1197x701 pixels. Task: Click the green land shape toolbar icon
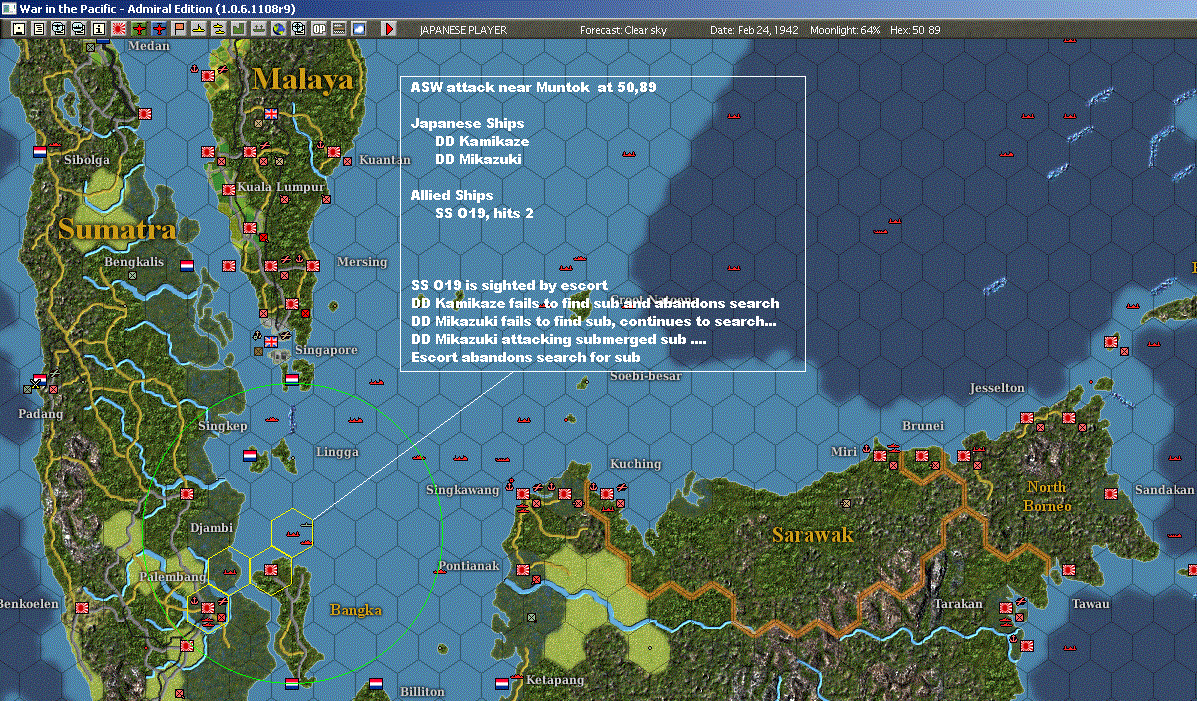238,29
